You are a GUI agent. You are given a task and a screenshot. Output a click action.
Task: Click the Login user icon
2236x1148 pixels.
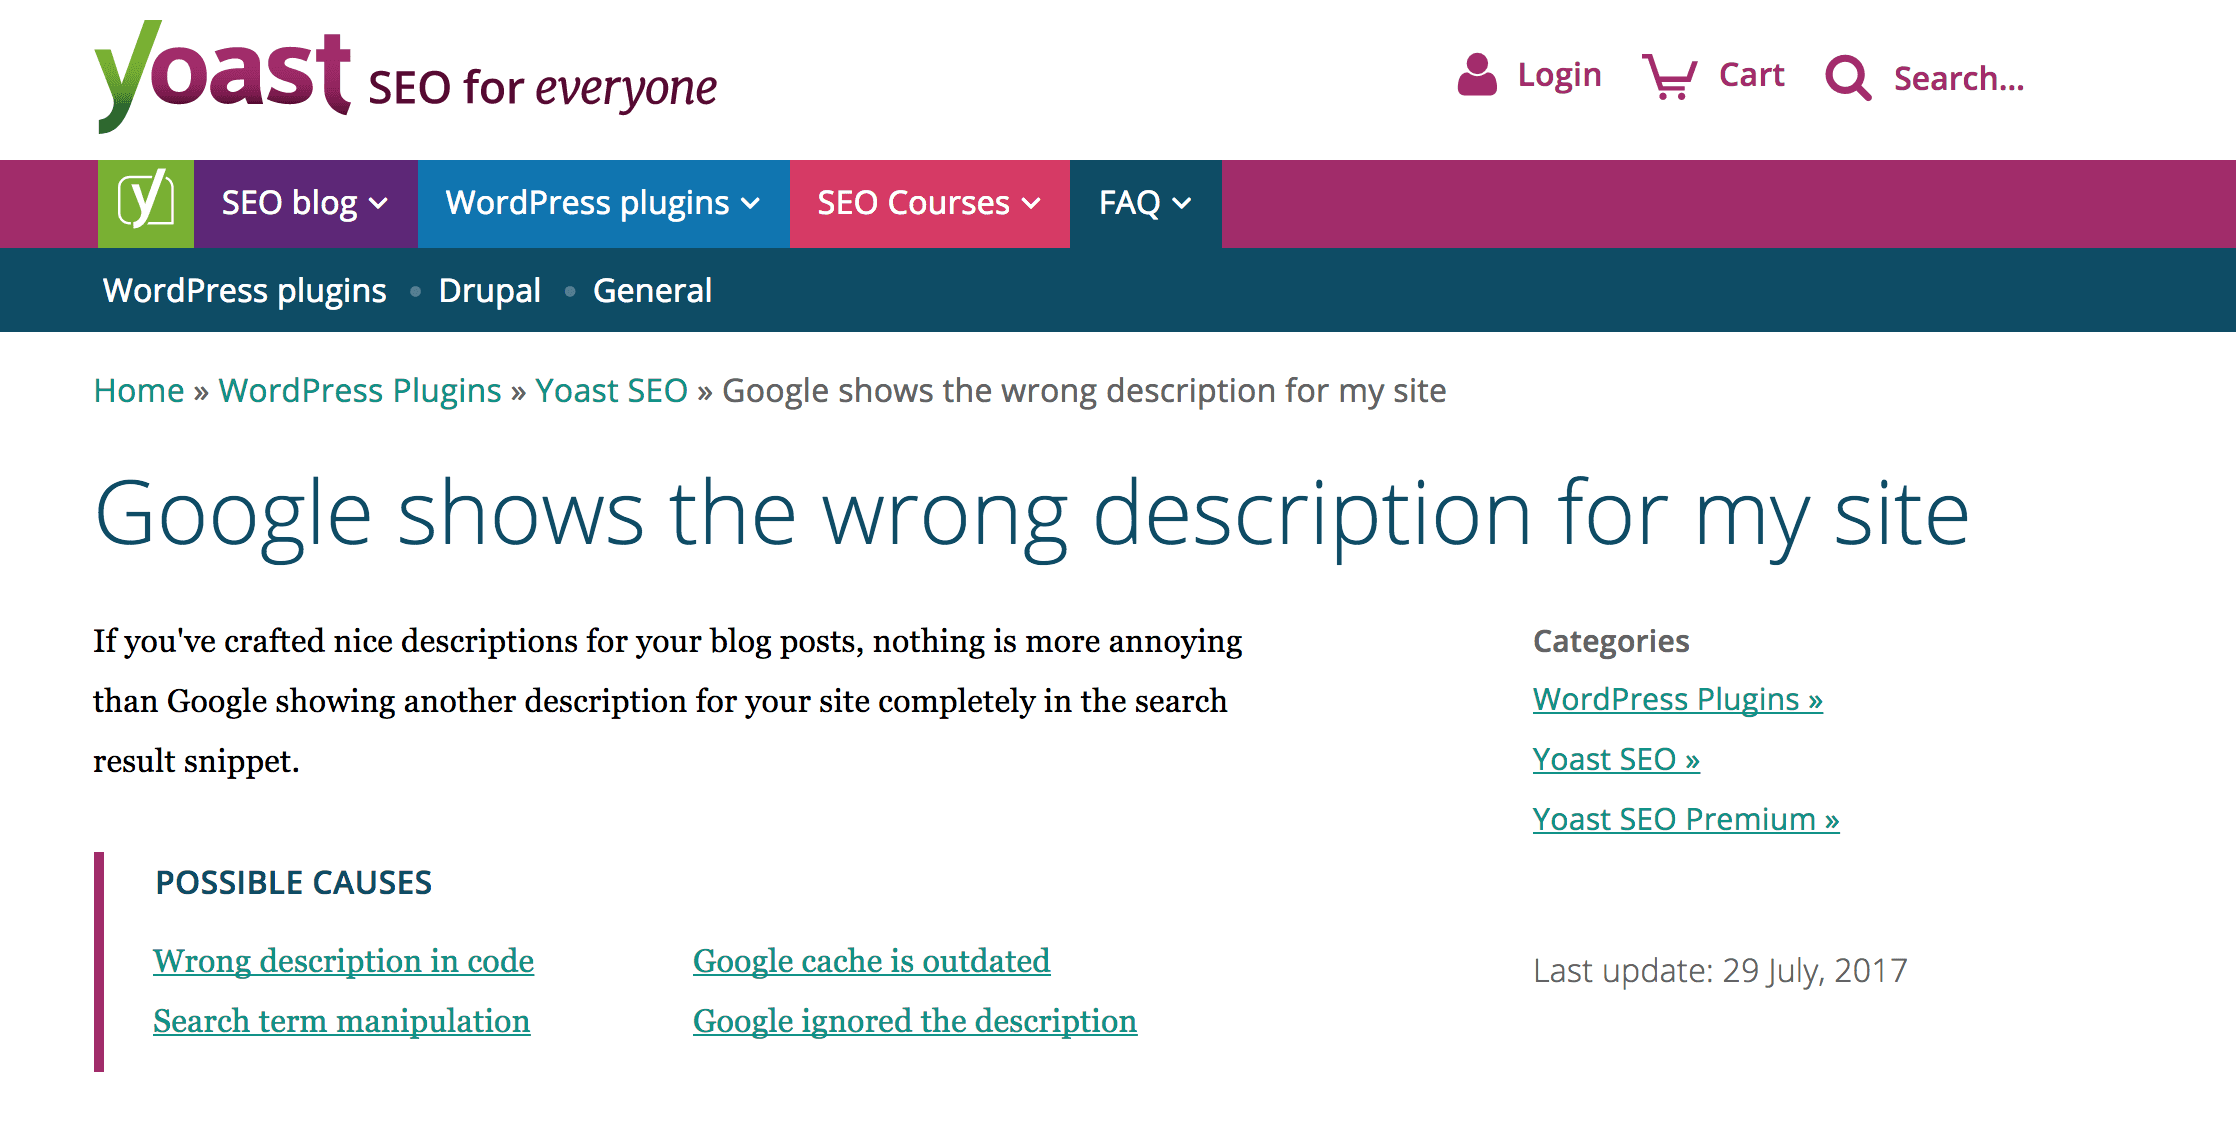click(x=1476, y=75)
